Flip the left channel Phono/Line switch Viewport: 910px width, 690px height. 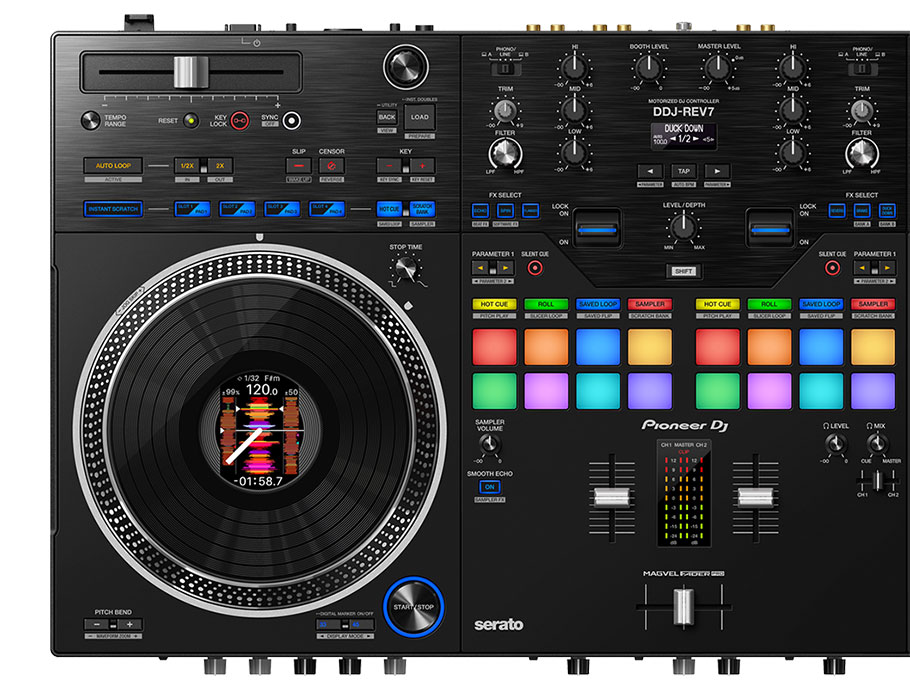point(505,69)
